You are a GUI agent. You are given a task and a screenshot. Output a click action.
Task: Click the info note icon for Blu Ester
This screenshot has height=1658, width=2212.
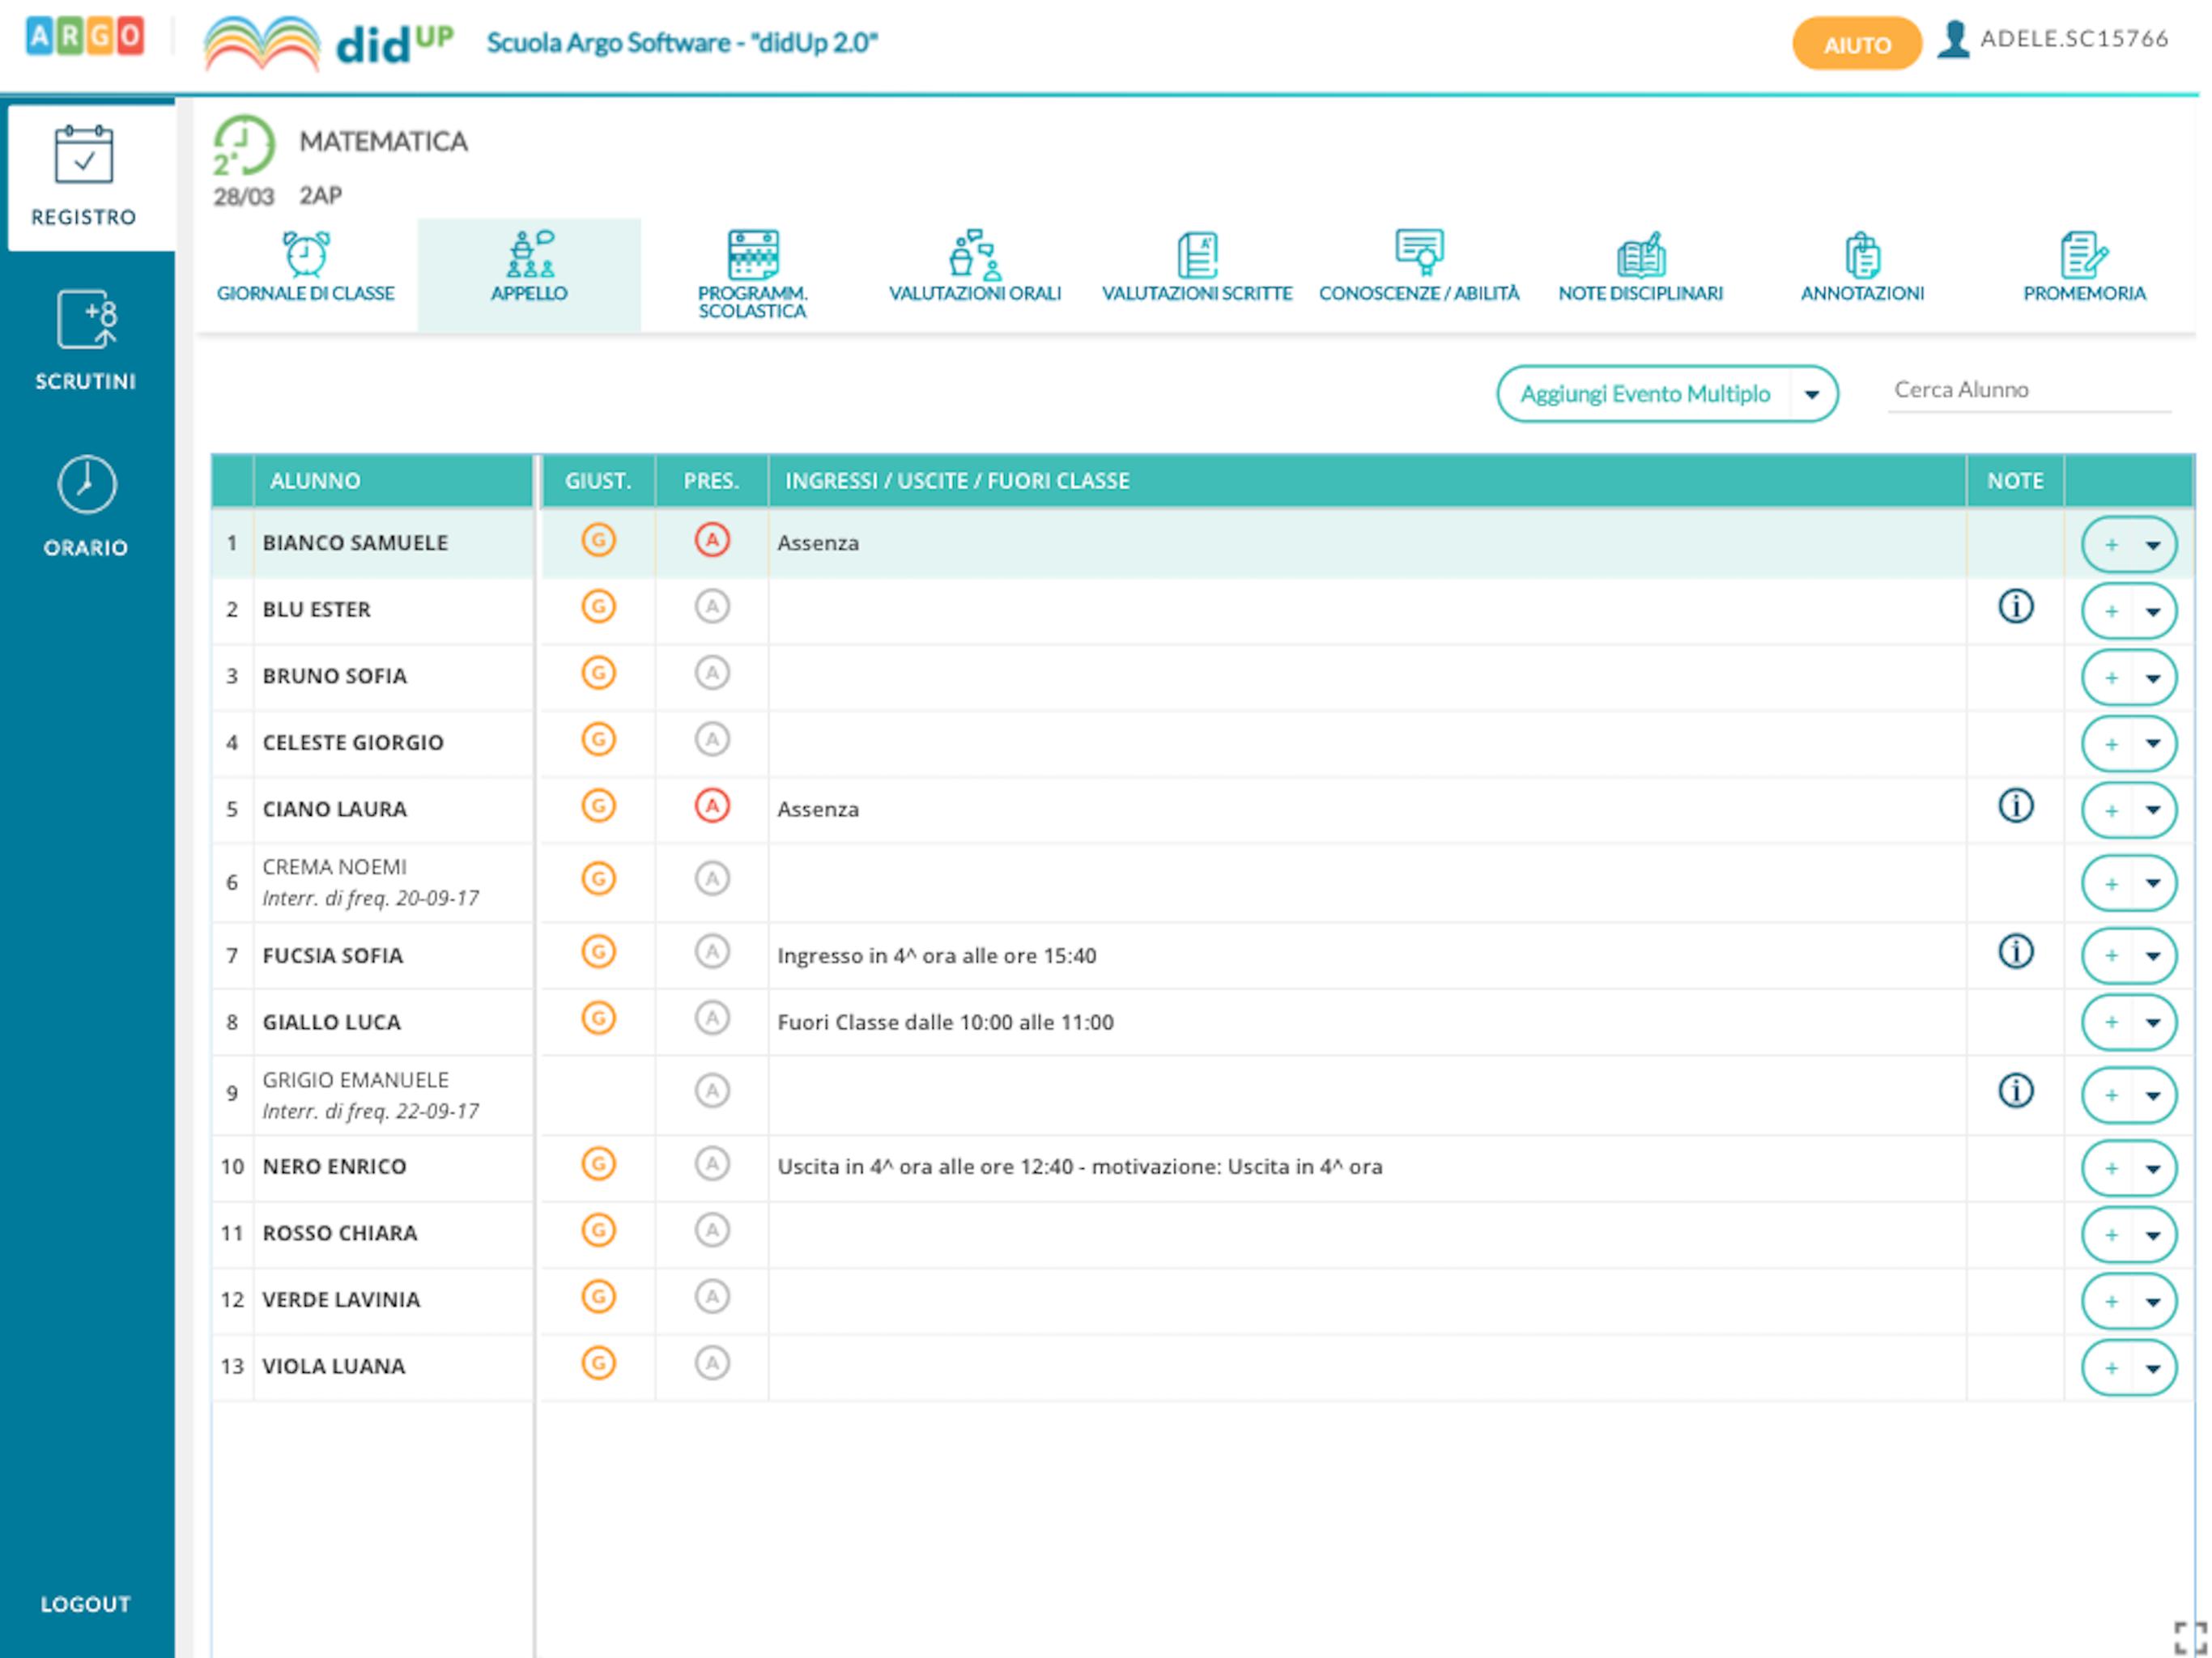click(x=2015, y=606)
